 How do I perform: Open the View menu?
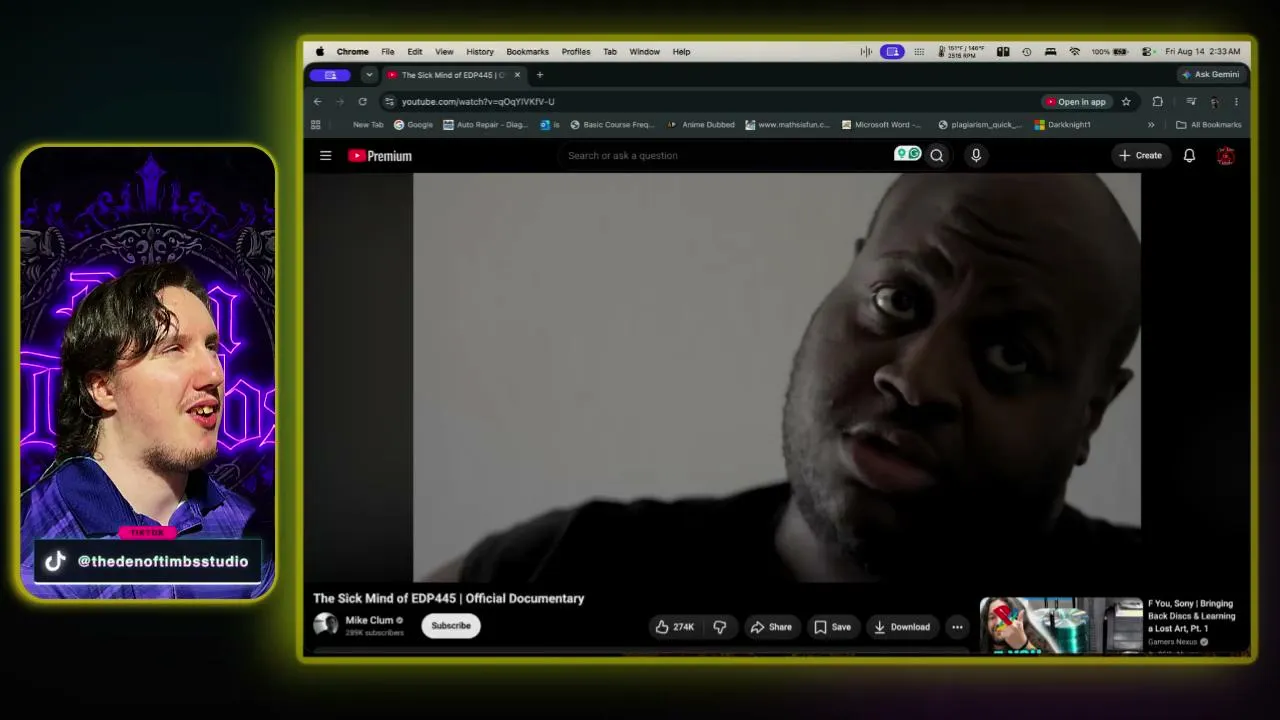coord(444,51)
